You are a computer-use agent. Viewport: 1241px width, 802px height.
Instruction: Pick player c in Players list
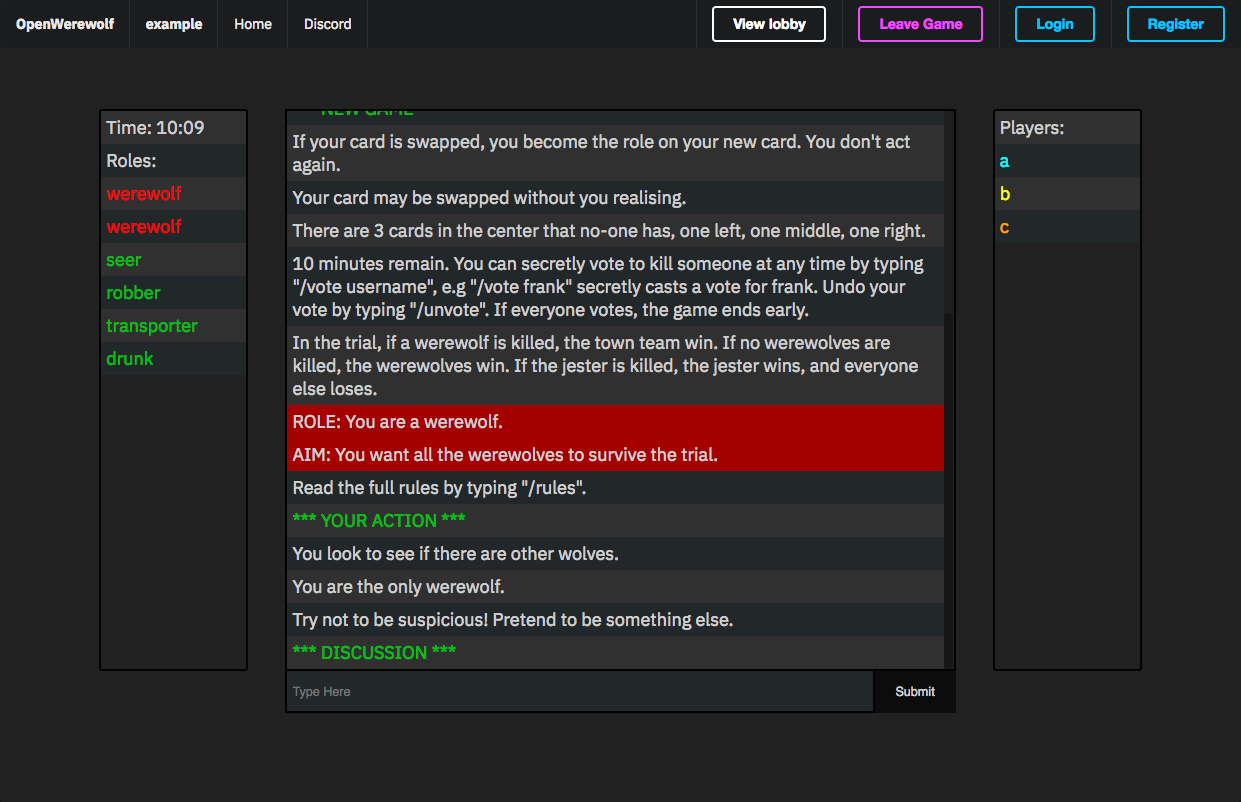point(1004,227)
